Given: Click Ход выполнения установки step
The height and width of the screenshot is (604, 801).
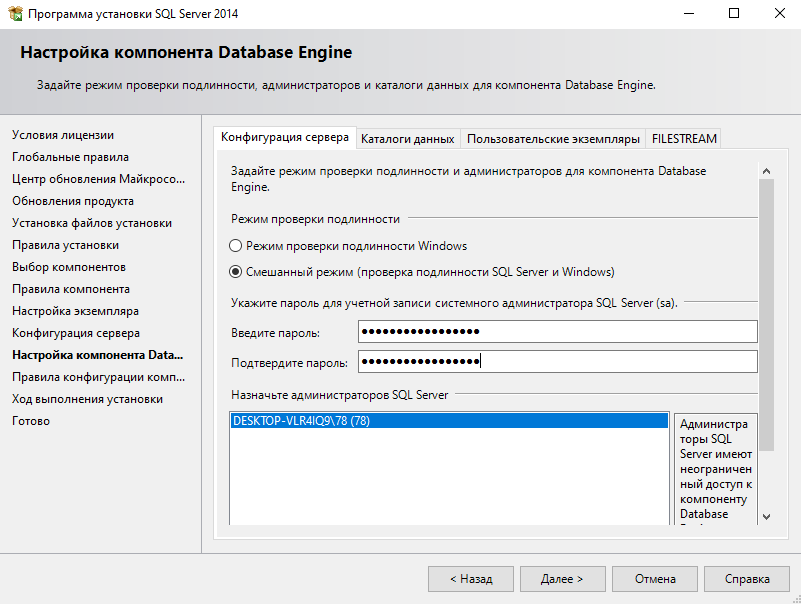Looking at the screenshot, I should pyautogui.click(x=87, y=399).
